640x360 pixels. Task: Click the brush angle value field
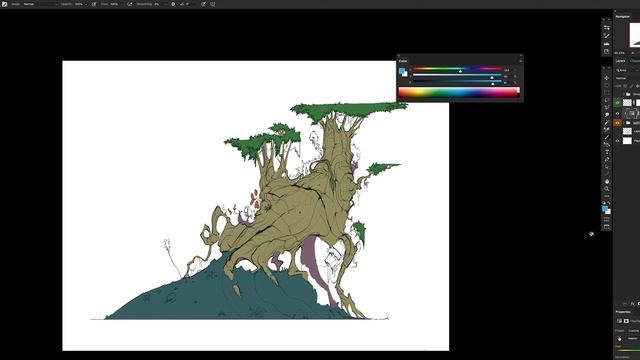coord(187,4)
